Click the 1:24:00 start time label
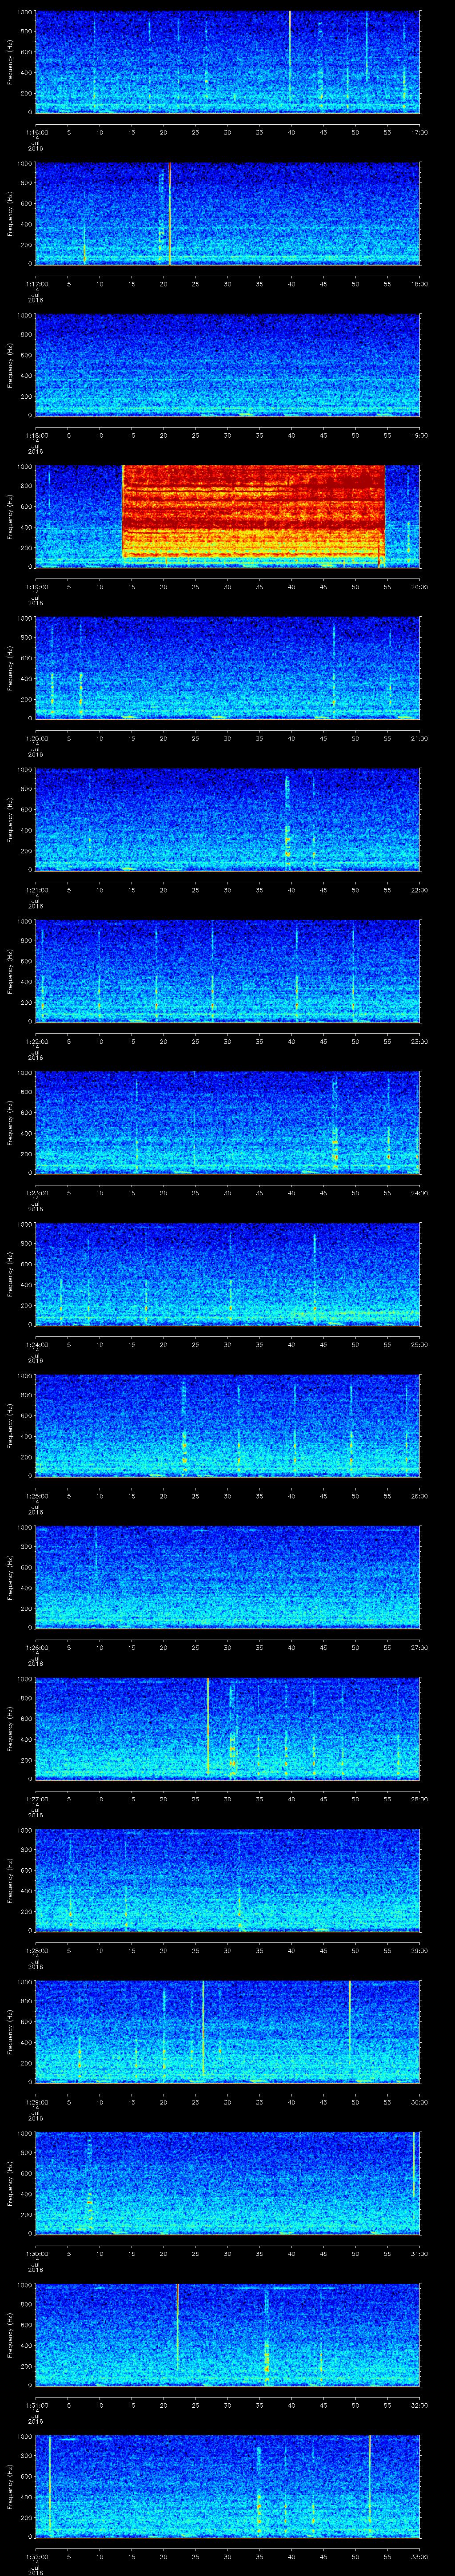Viewport: 455px width, 2576px height. (36, 1344)
